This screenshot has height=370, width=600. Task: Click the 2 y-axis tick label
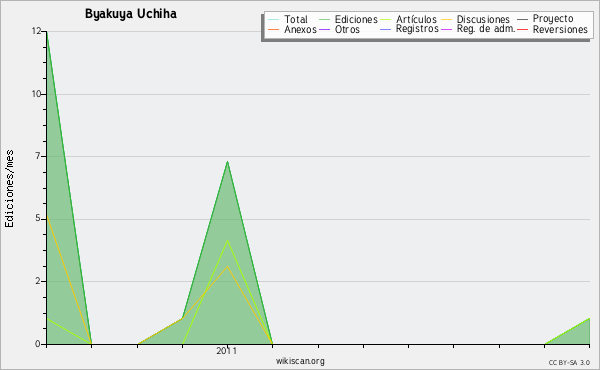point(38,281)
